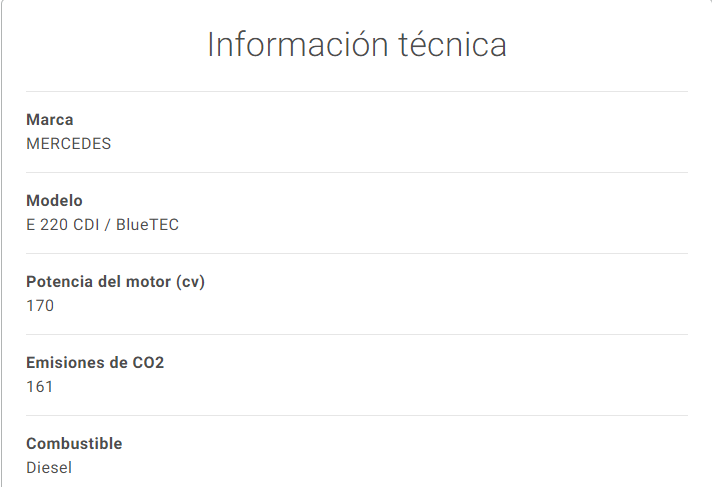This screenshot has height=487, width=712.
Task: Click the word técnica in the title
Action: 453,45
